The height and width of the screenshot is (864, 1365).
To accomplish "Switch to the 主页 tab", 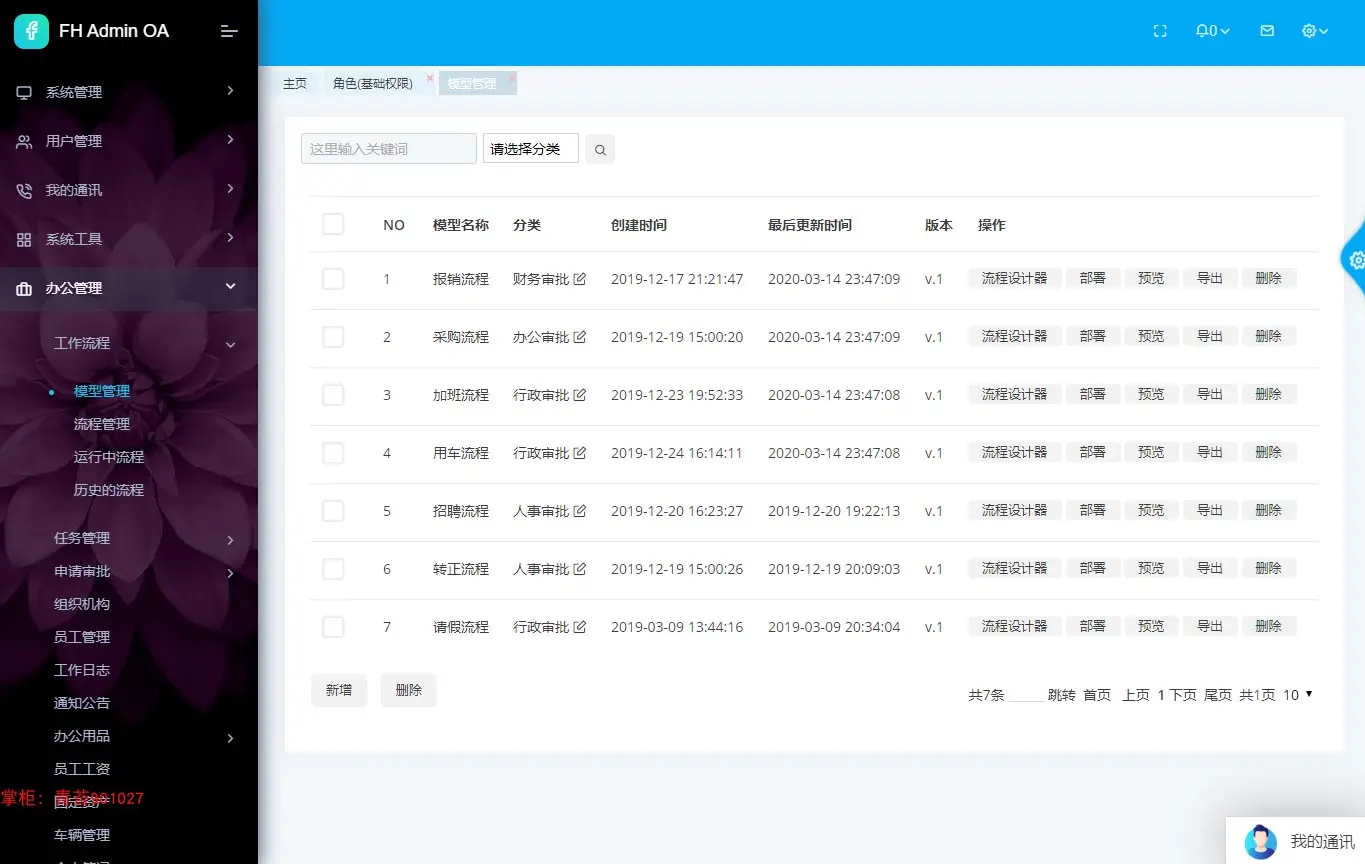I will coord(295,84).
